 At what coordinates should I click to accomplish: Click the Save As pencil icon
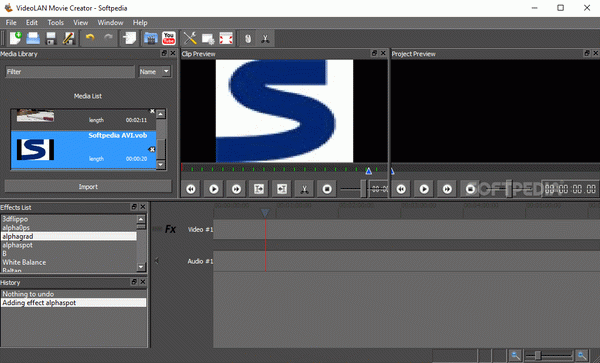click(68, 38)
